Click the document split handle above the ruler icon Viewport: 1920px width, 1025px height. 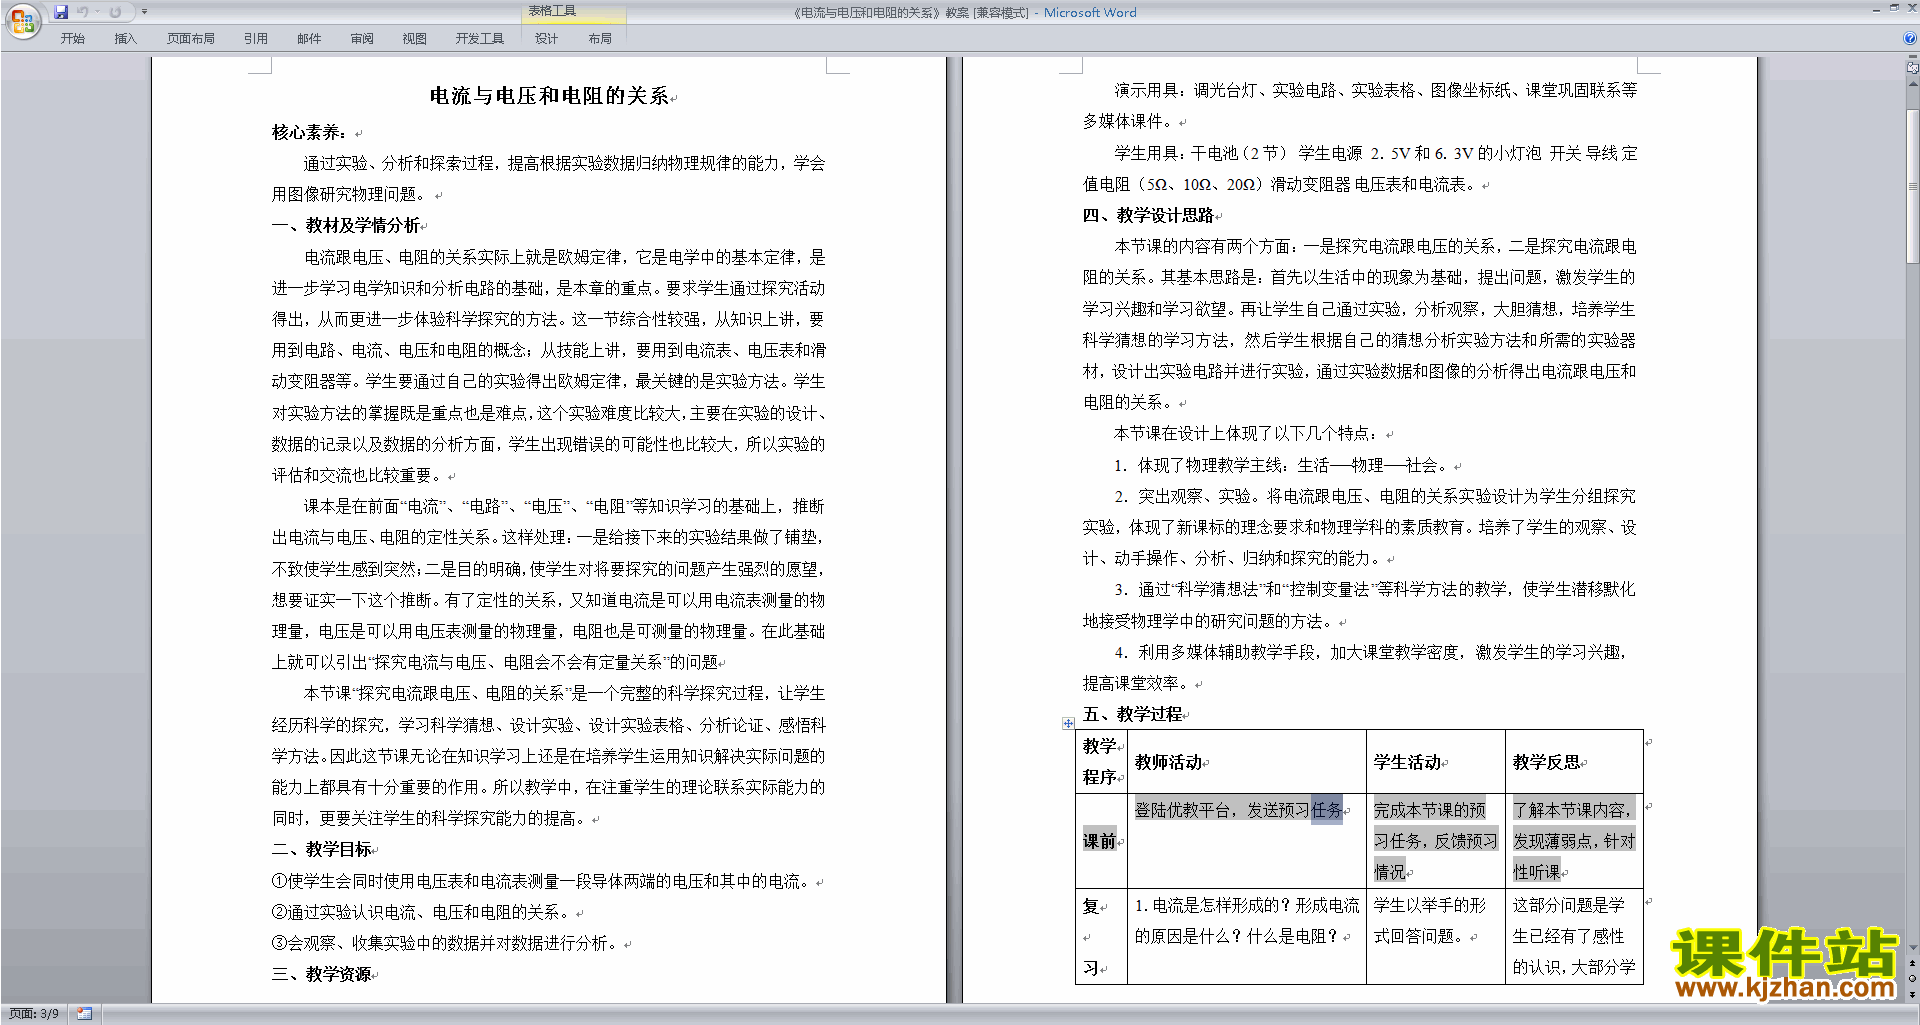tap(1913, 58)
